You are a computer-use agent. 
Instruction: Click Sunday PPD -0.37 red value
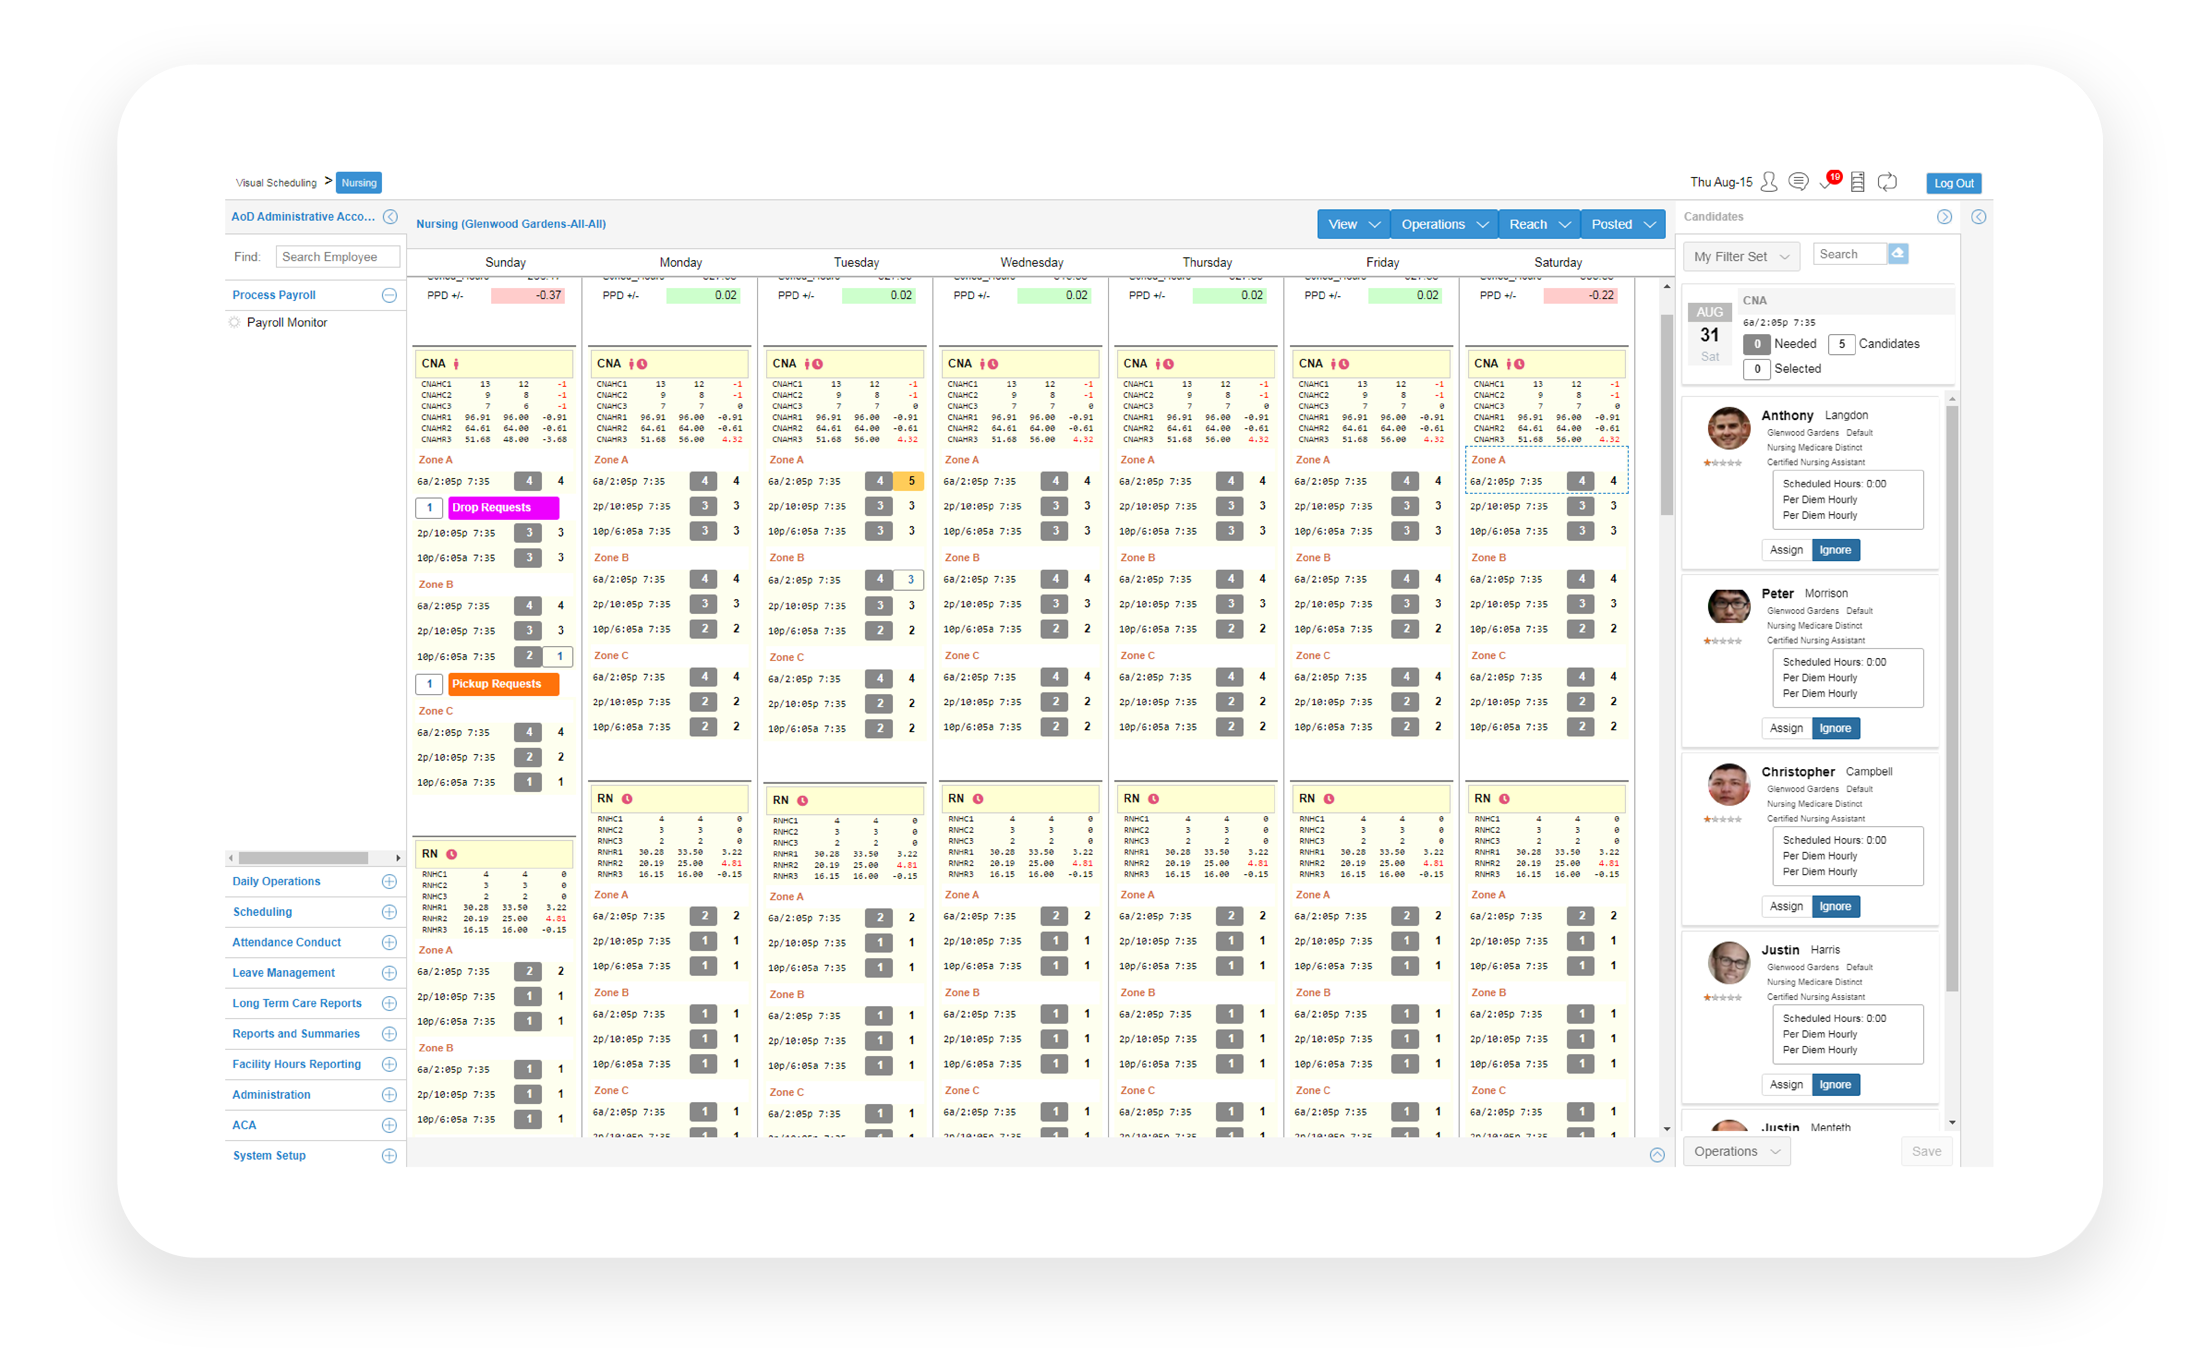click(528, 296)
